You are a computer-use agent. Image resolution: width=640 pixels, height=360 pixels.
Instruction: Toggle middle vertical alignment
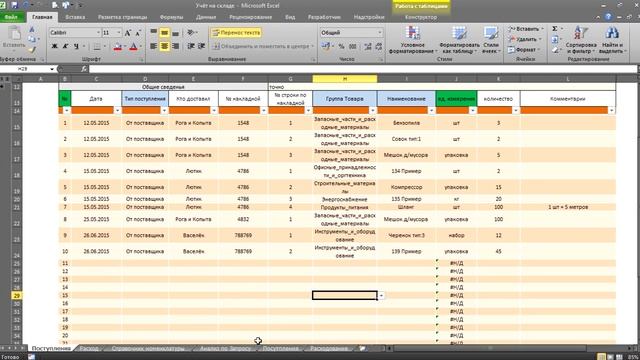tap(164, 33)
